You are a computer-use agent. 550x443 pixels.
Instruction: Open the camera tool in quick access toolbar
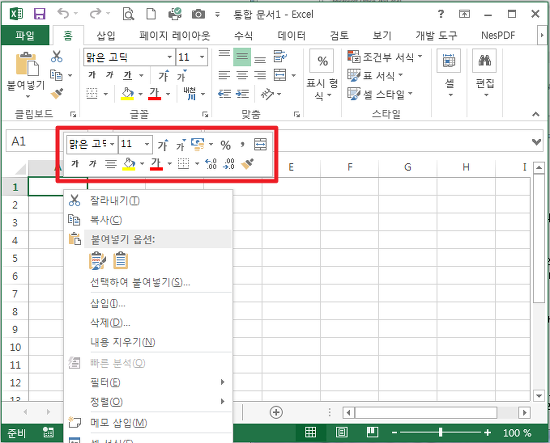coord(198,14)
